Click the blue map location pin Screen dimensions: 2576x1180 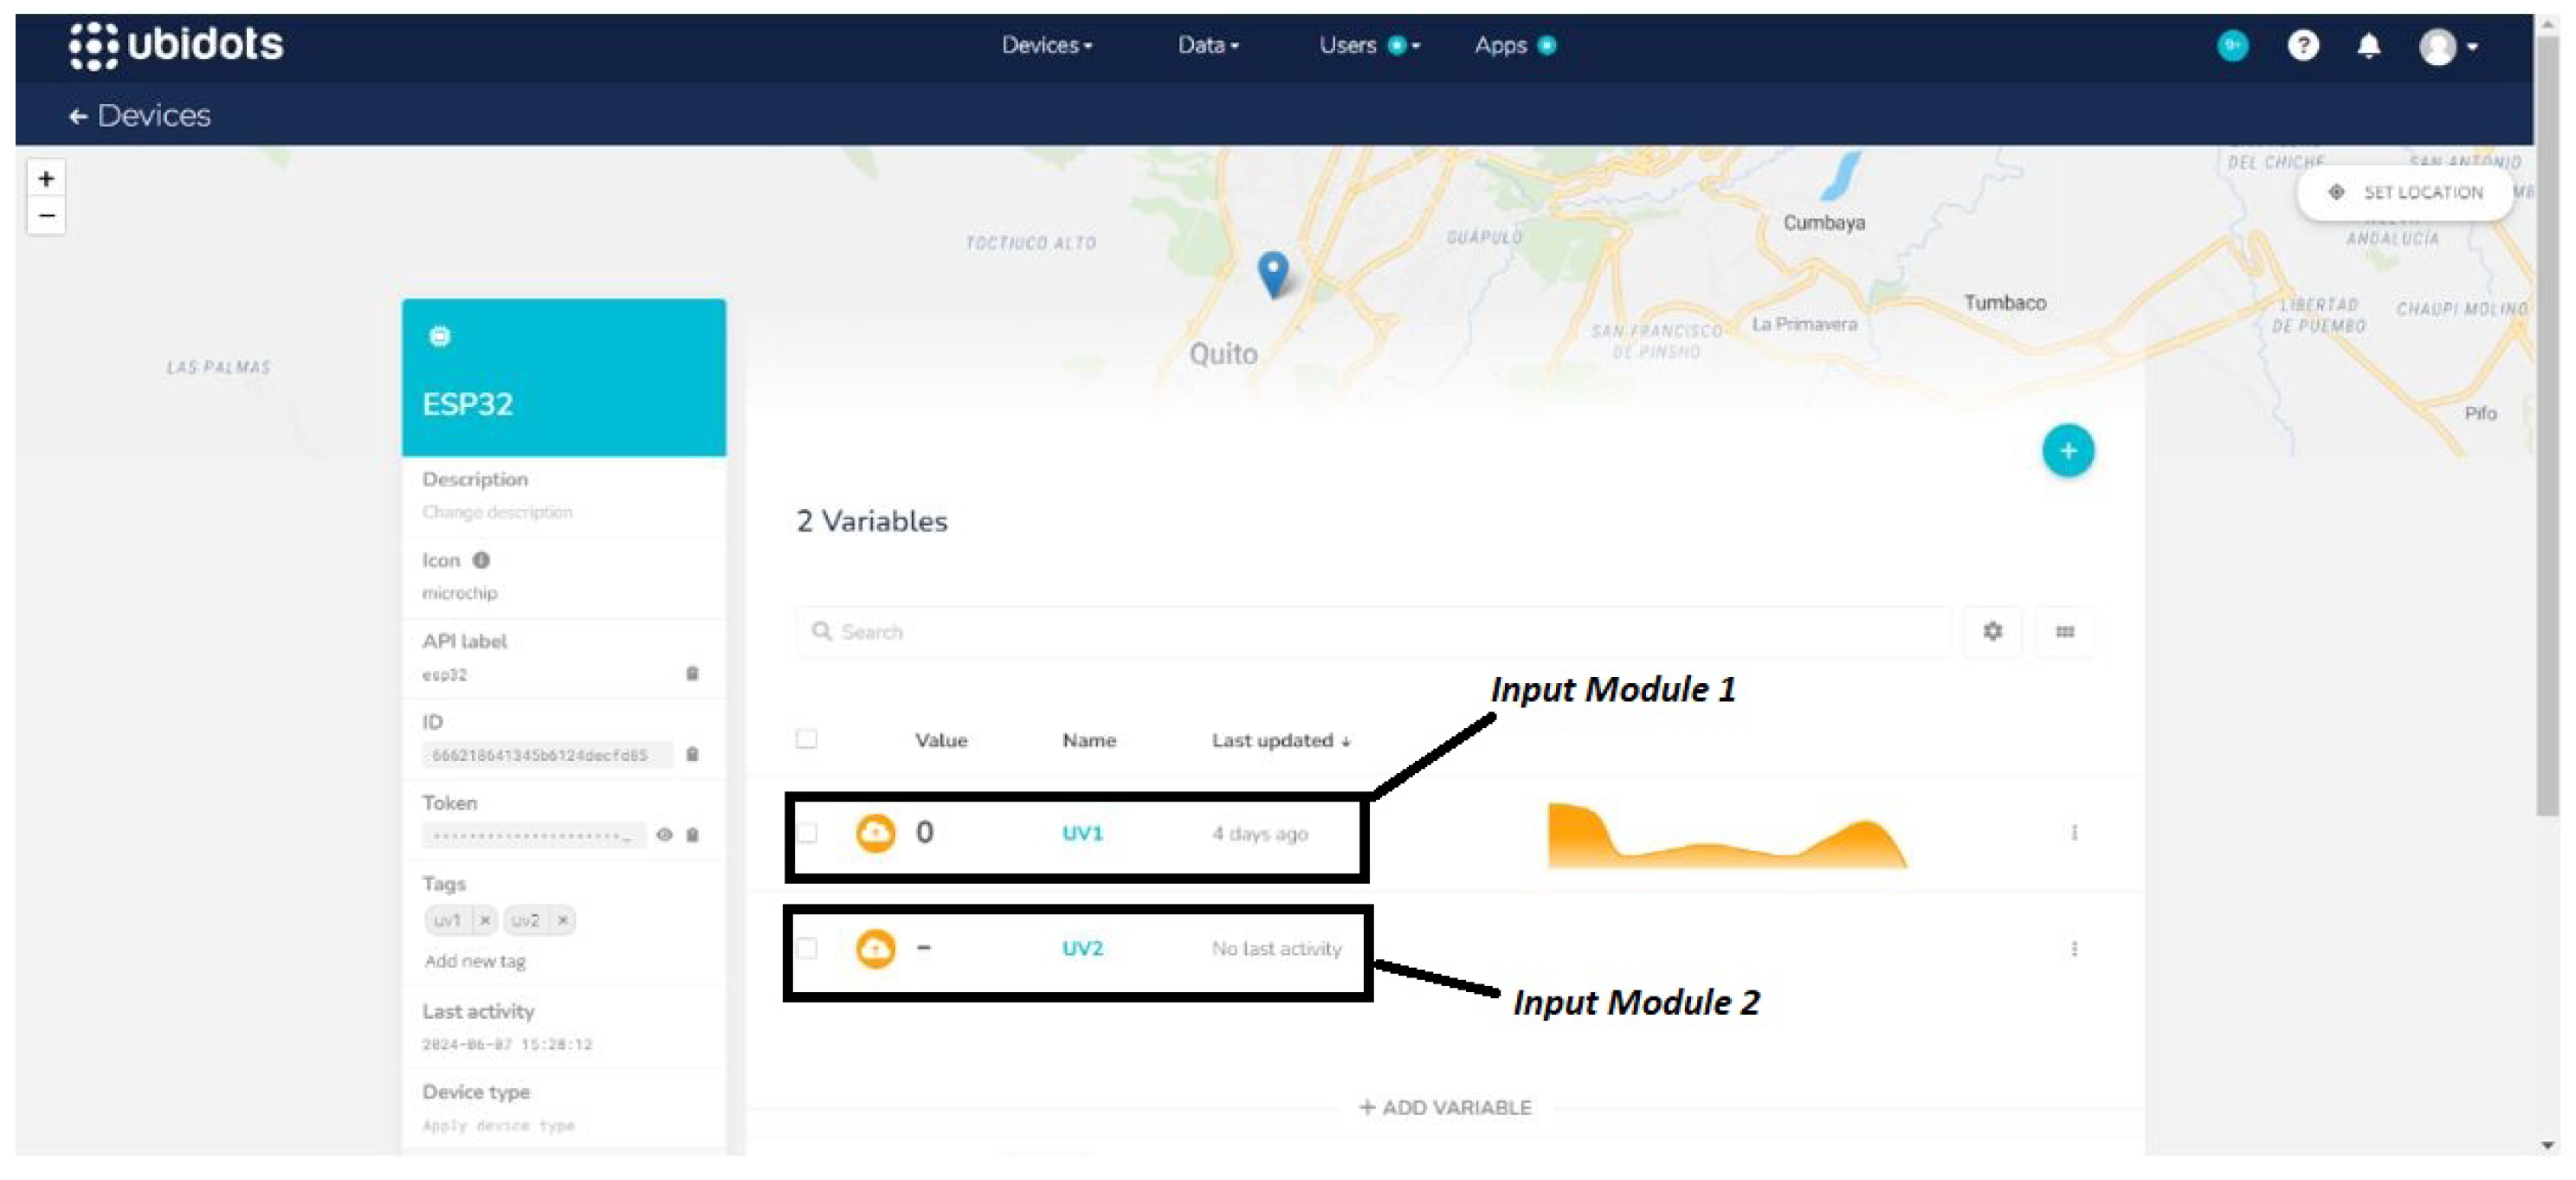tap(1272, 272)
